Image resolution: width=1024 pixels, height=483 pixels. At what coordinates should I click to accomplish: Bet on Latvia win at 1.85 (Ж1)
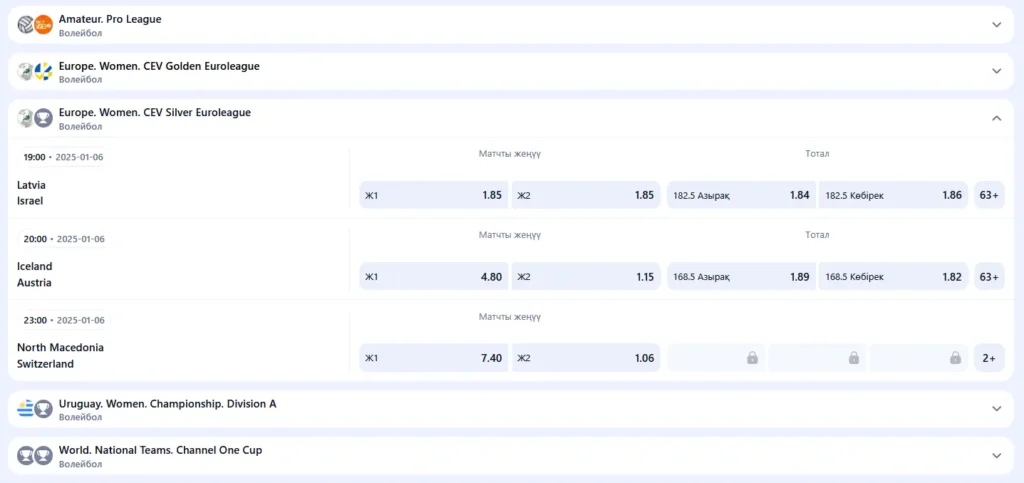tap(433, 195)
